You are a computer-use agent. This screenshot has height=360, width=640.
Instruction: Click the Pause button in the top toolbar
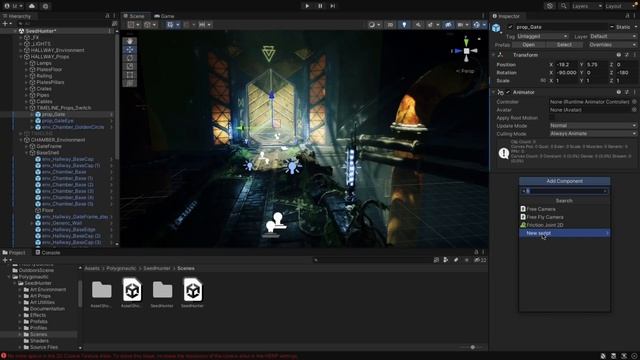coord(320,6)
